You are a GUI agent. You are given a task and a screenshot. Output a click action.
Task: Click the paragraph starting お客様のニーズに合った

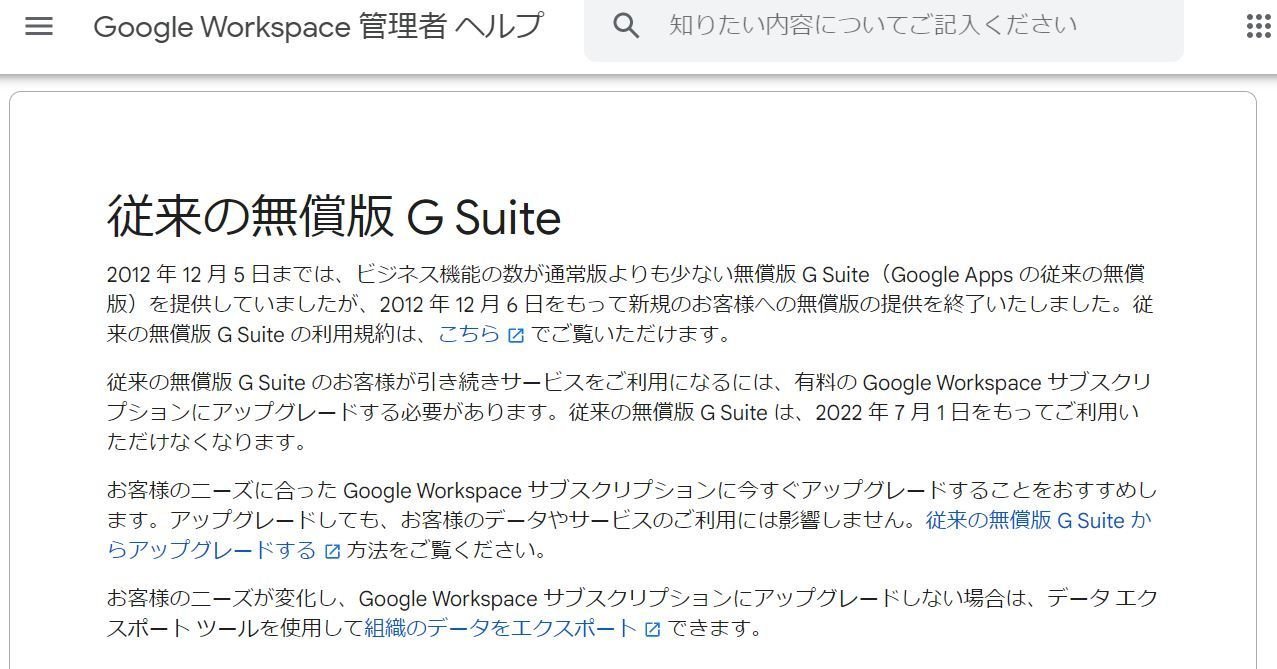(630, 520)
